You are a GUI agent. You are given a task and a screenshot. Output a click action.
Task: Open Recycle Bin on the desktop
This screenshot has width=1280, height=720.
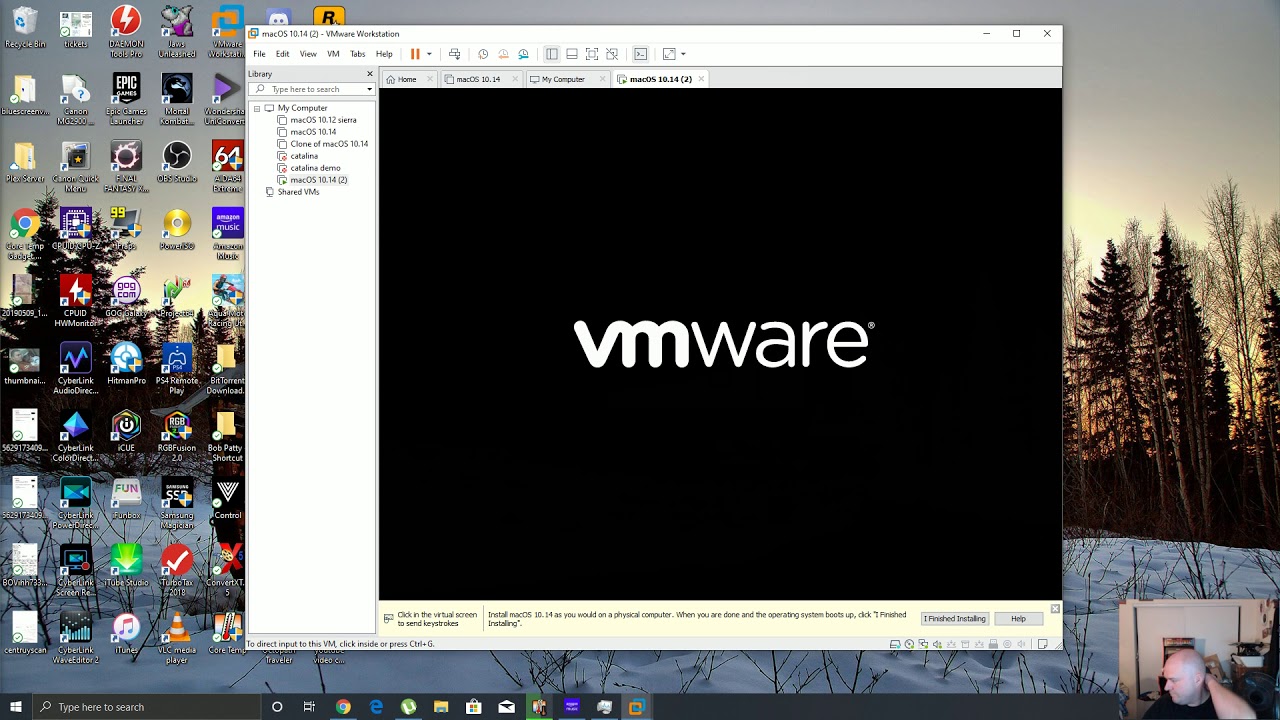point(25,28)
